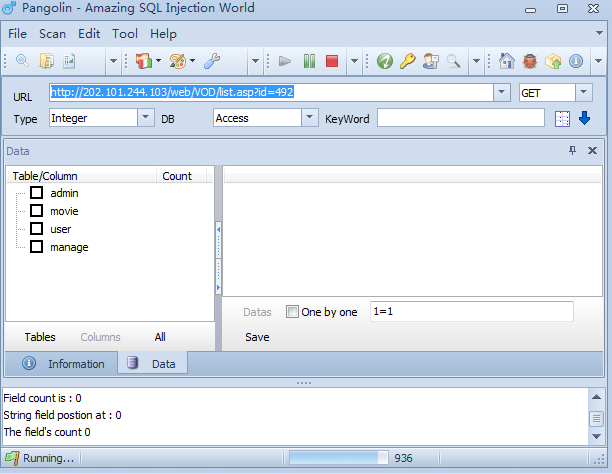612x474 pixels.
Task: Click the All button
Action: pos(160,337)
